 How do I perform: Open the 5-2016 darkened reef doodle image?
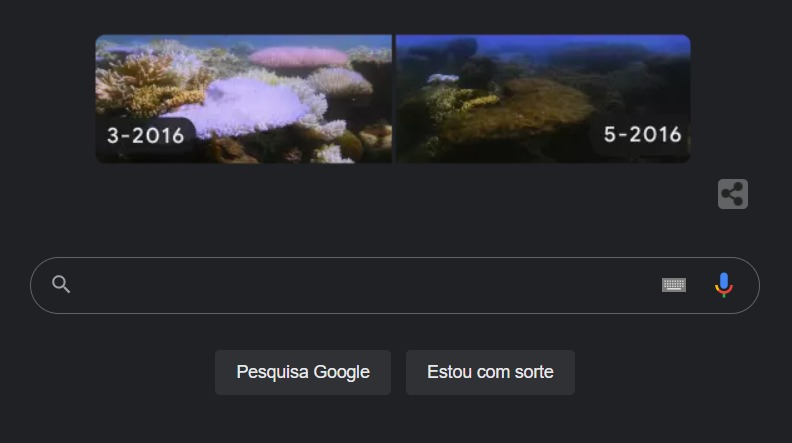543,99
